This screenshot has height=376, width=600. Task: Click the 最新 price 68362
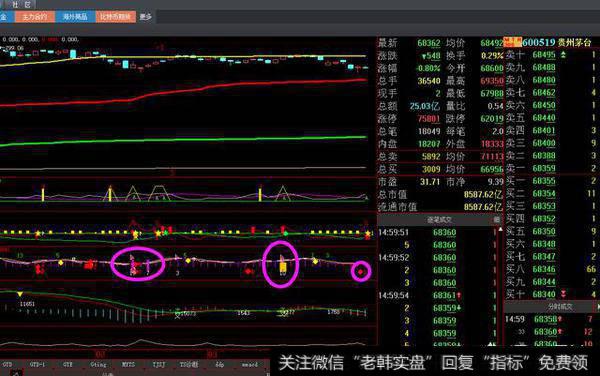(429, 43)
